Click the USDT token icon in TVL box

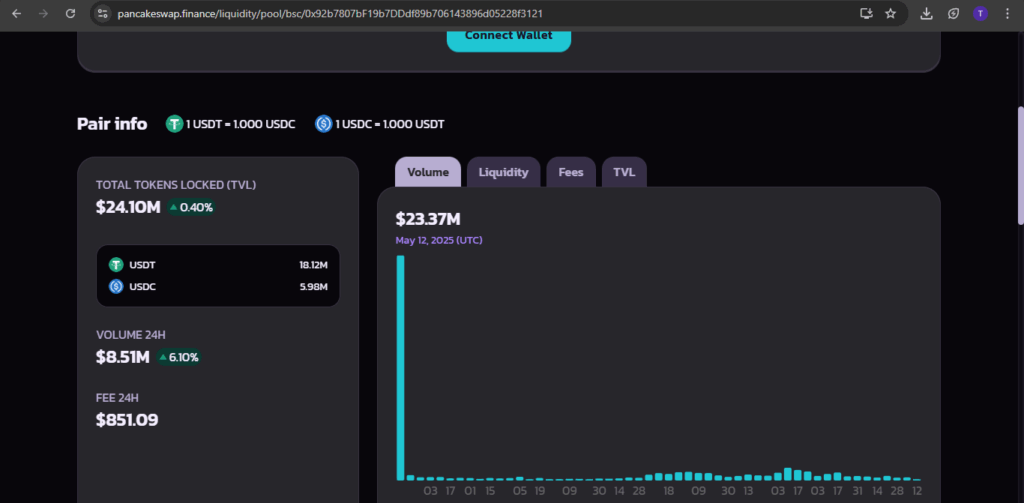[116, 265]
